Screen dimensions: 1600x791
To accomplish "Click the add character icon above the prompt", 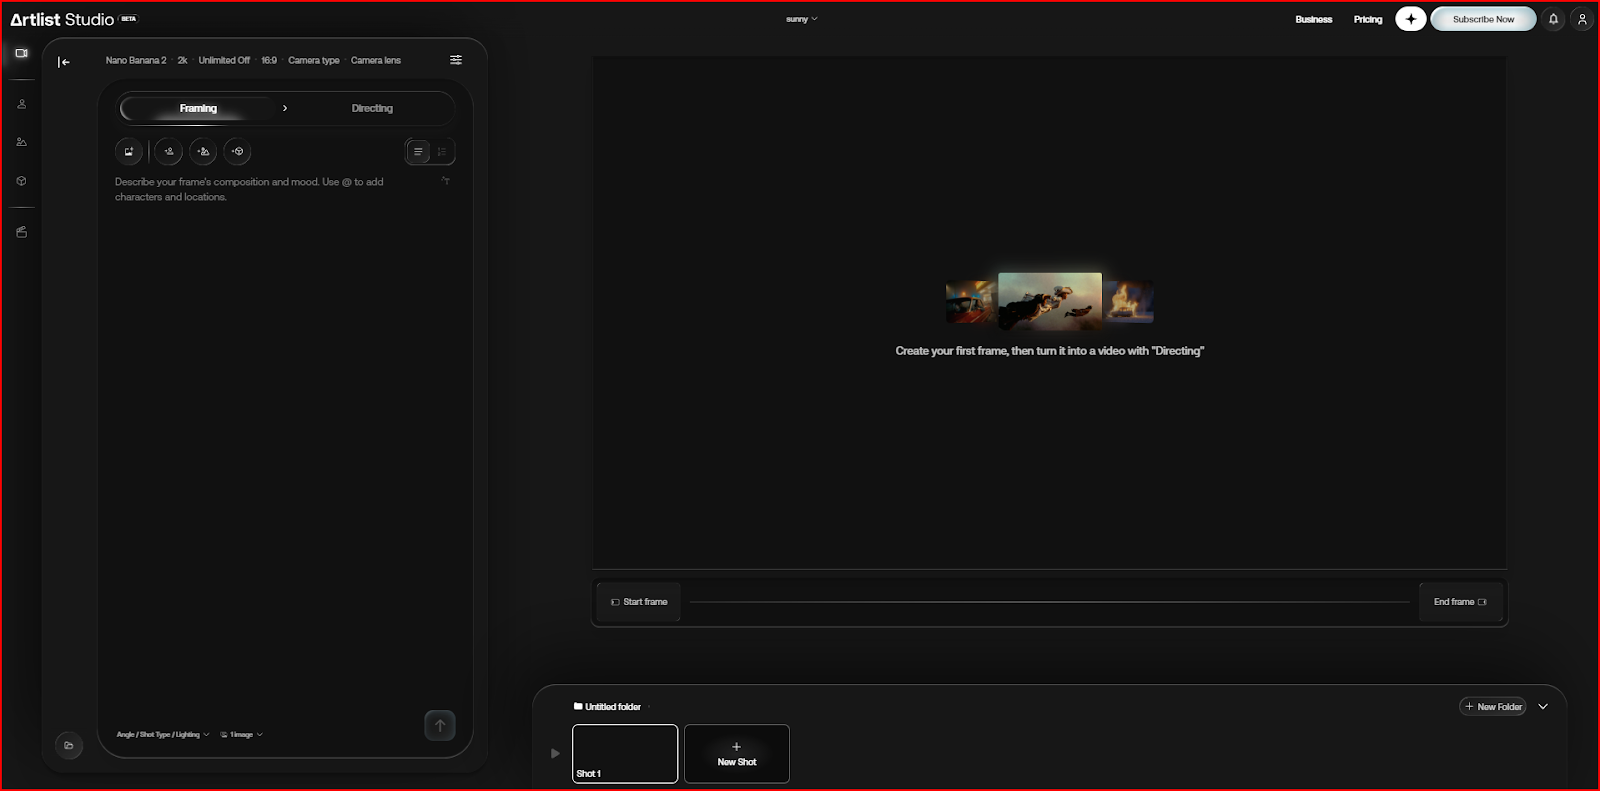I will coord(169,152).
